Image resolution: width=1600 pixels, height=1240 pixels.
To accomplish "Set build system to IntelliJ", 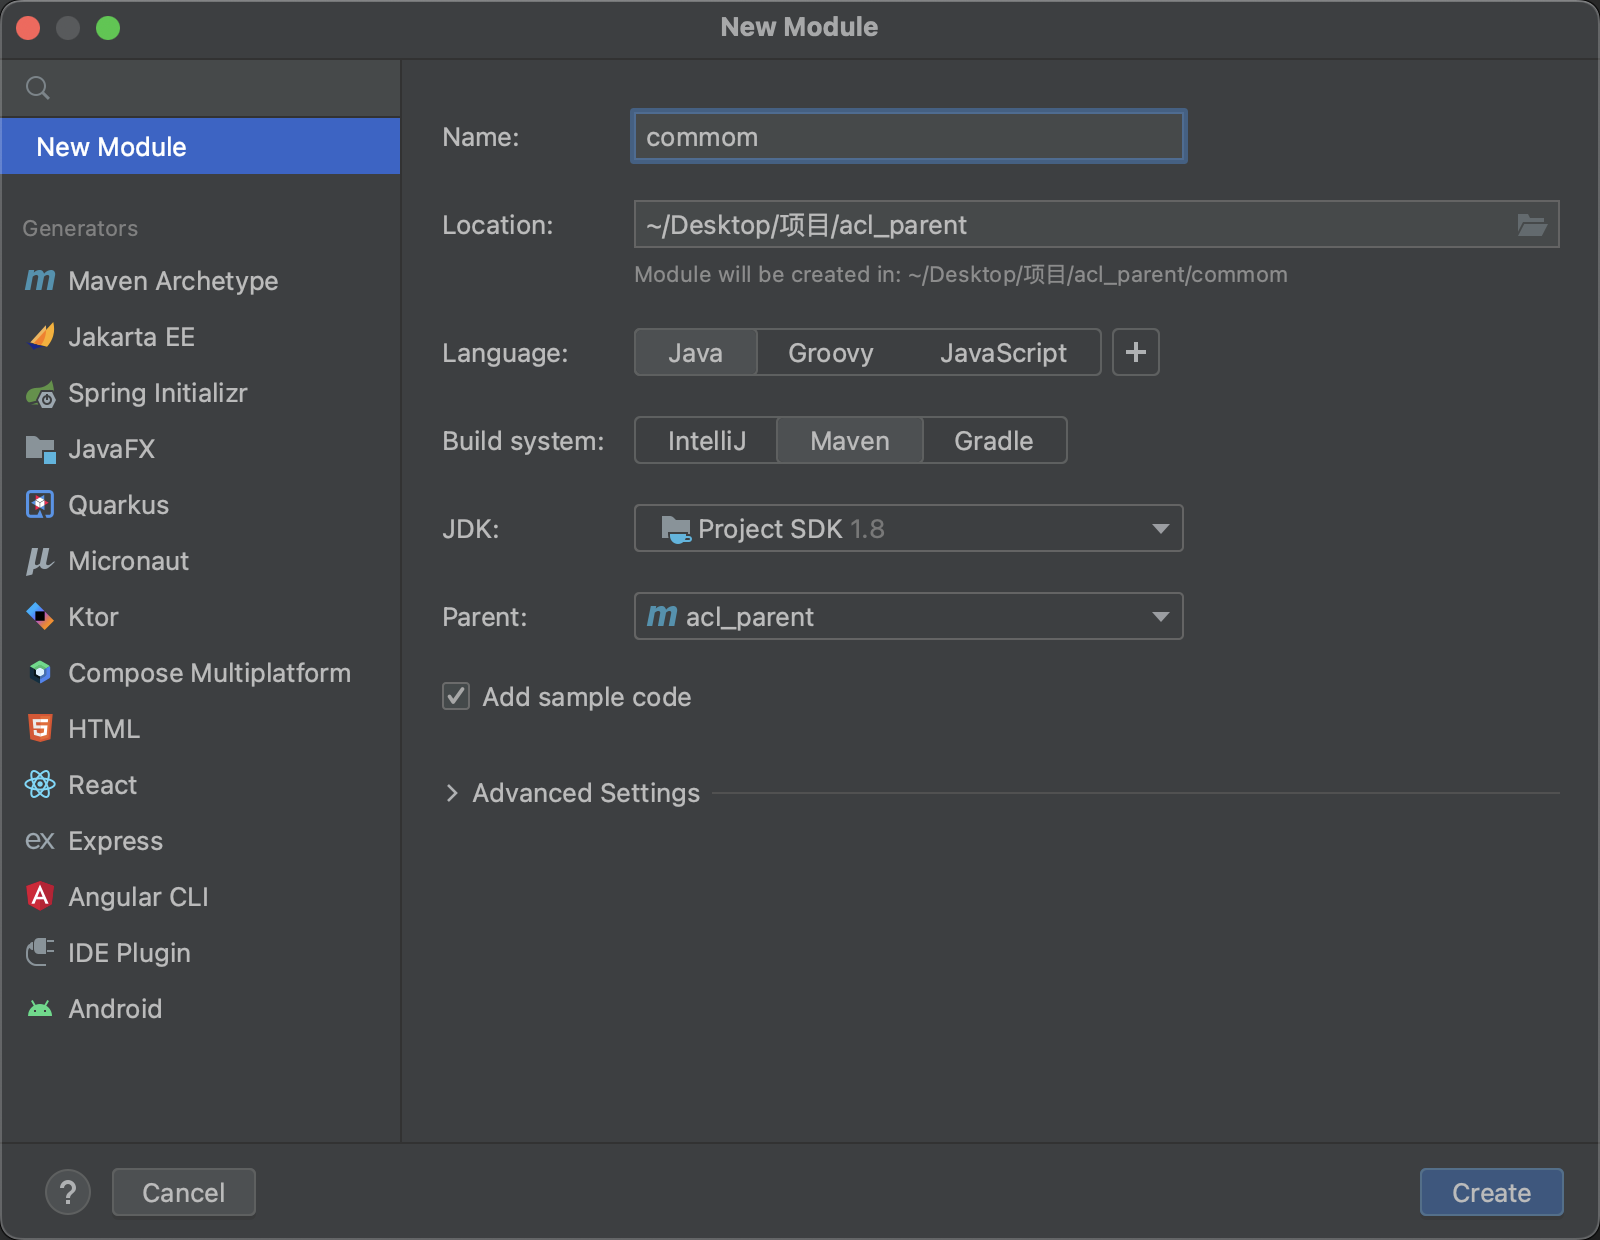I will point(706,441).
